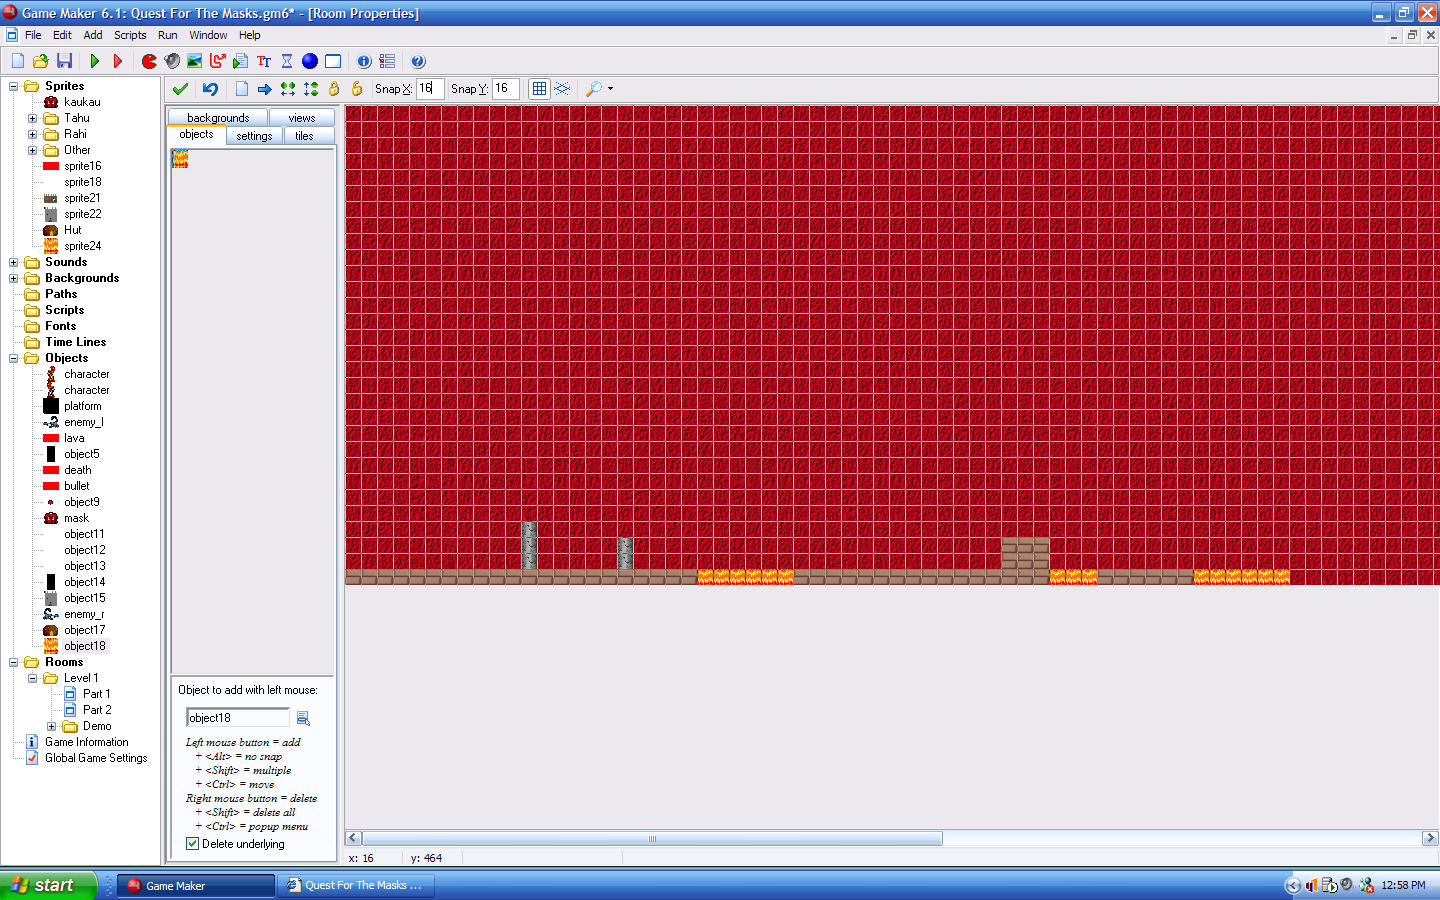Click the Windows start button
This screenshot has height=900, width=1440.
[47, 885]
